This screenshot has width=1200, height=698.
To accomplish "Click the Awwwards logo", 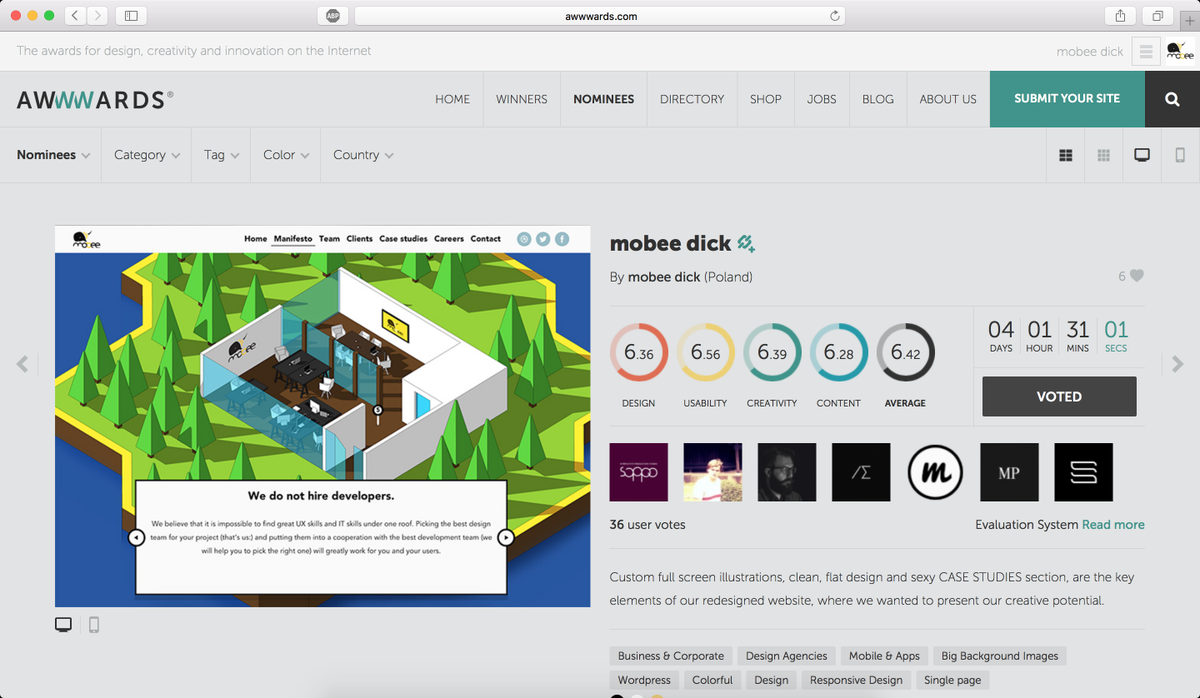I will [95, 99].
